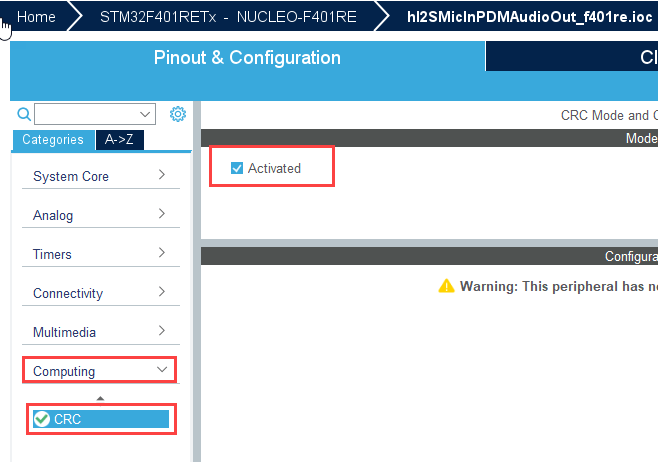658x462 pixels.
Task: Select the Pinout & Configuration tab
Action: point(247,58)
